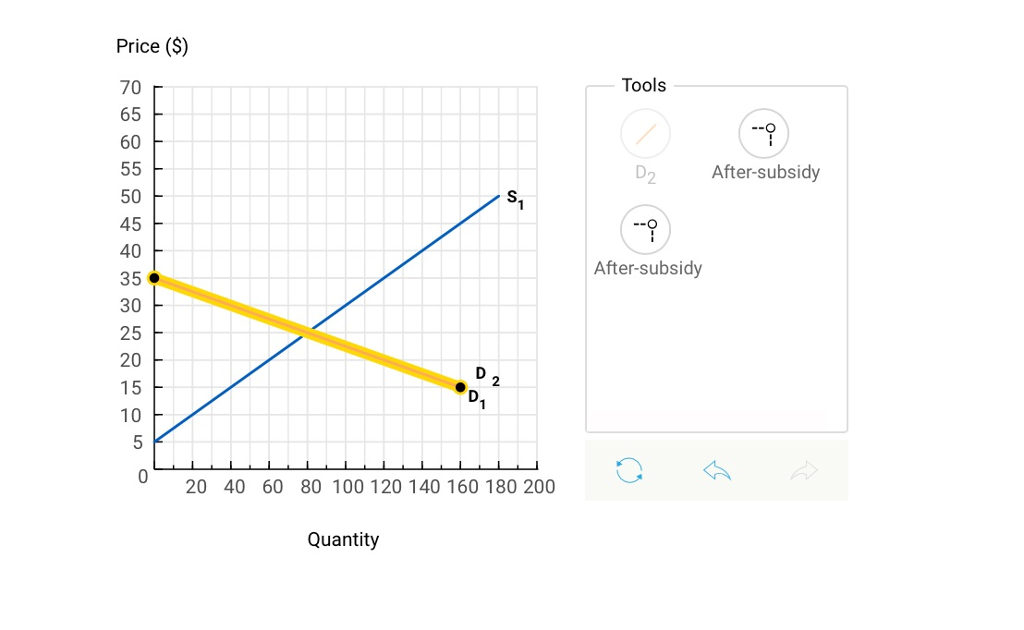
Task: Click the circular refresh icon below the Tools panel
Action: pyautogui.click(x=629, y=470)
